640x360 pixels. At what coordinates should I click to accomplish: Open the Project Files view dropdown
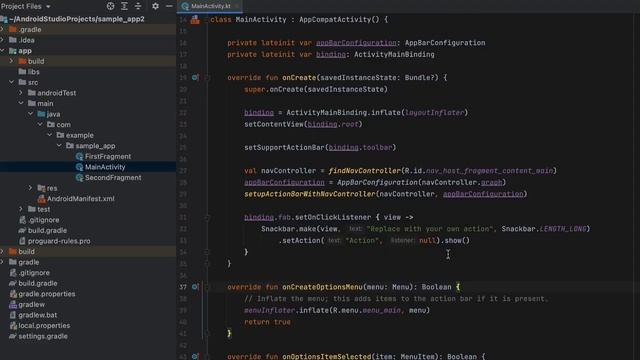[25, 6]
